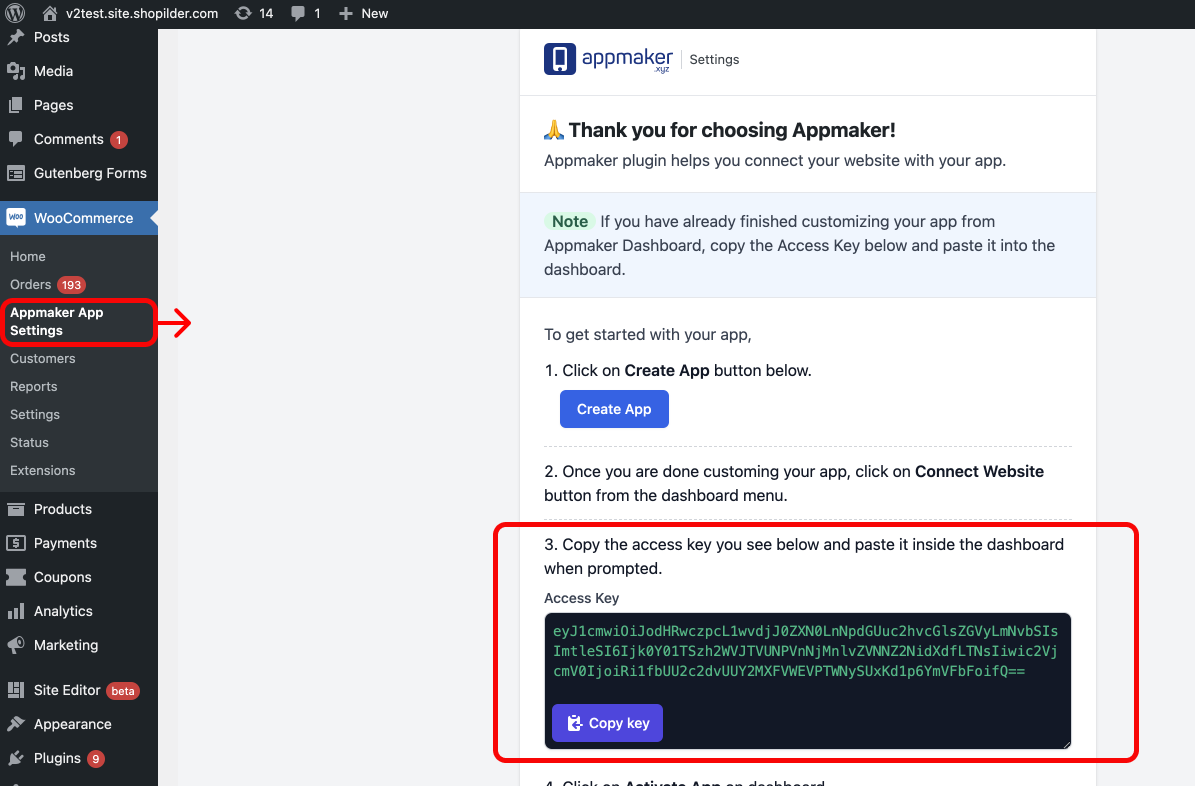Click the Analytics bar chart icon
The width and height of the screenshot is (1195, 786).
point(16,611)
